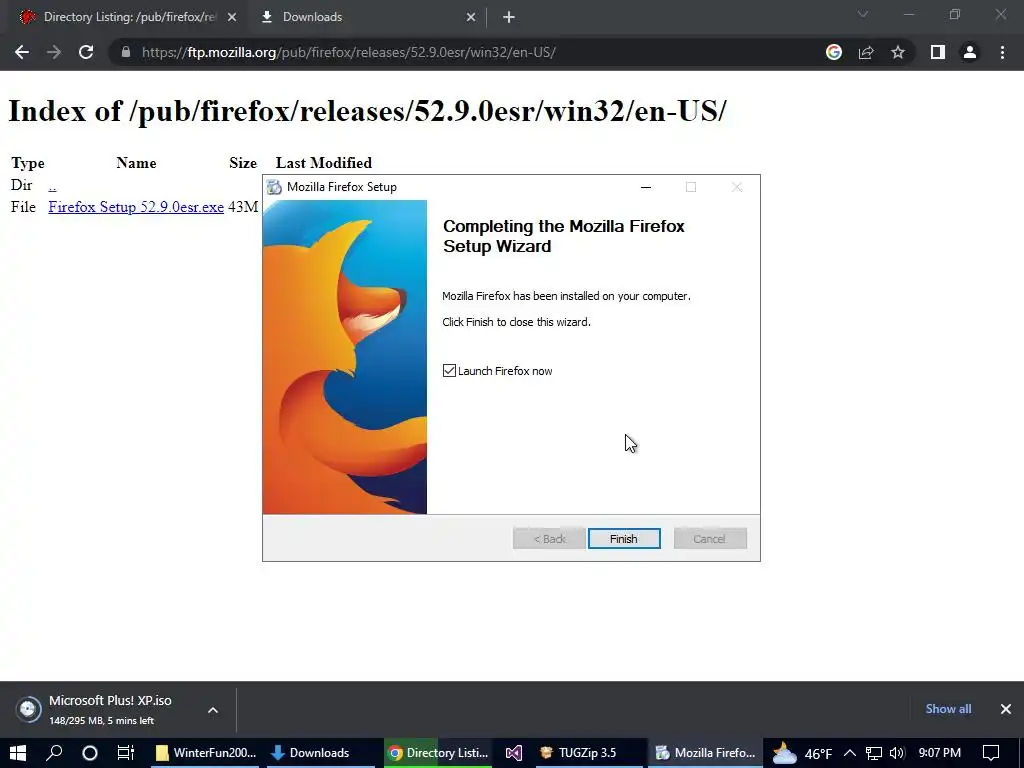
Task: Open clock showing 9:07 PM
Action: click(x=940, y=753)
